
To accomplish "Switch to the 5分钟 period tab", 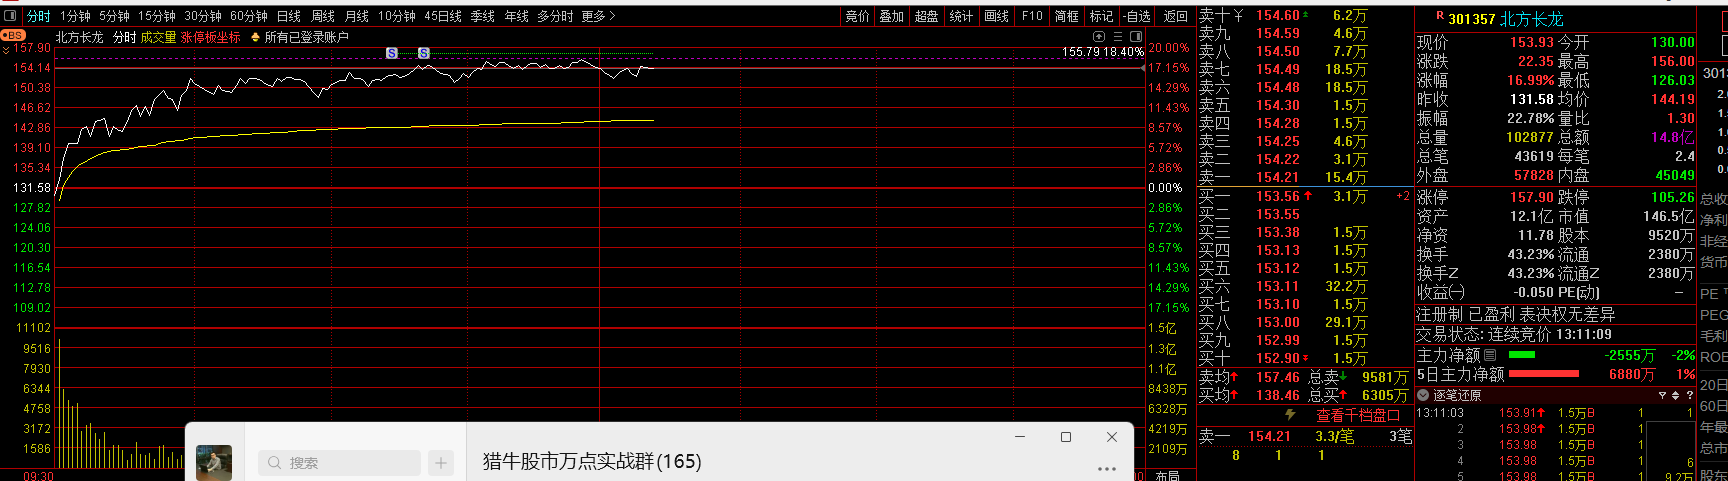I will pos(114,16).
